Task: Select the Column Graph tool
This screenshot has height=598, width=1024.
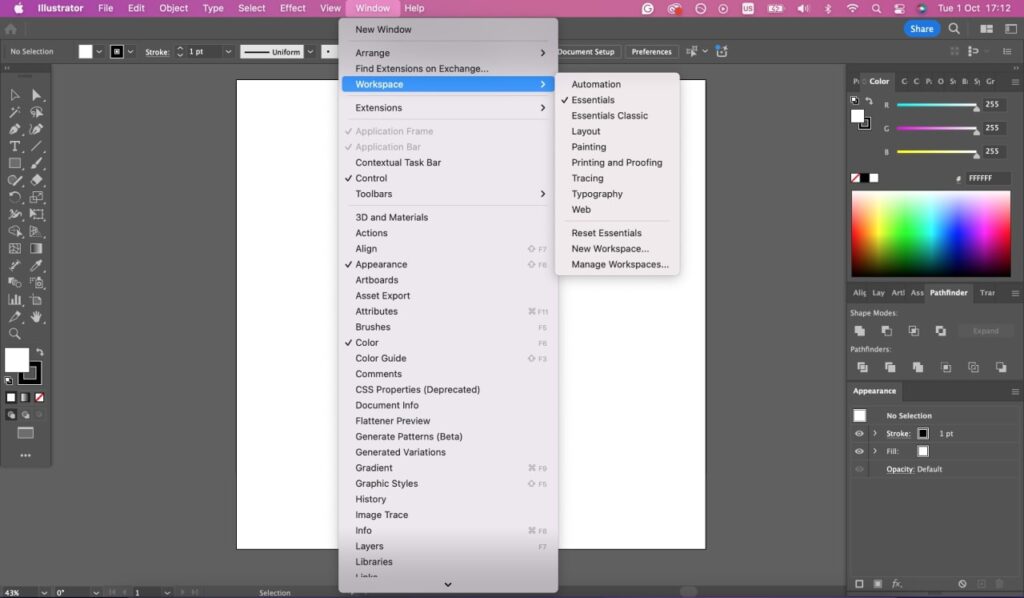Action: (14, 300)
